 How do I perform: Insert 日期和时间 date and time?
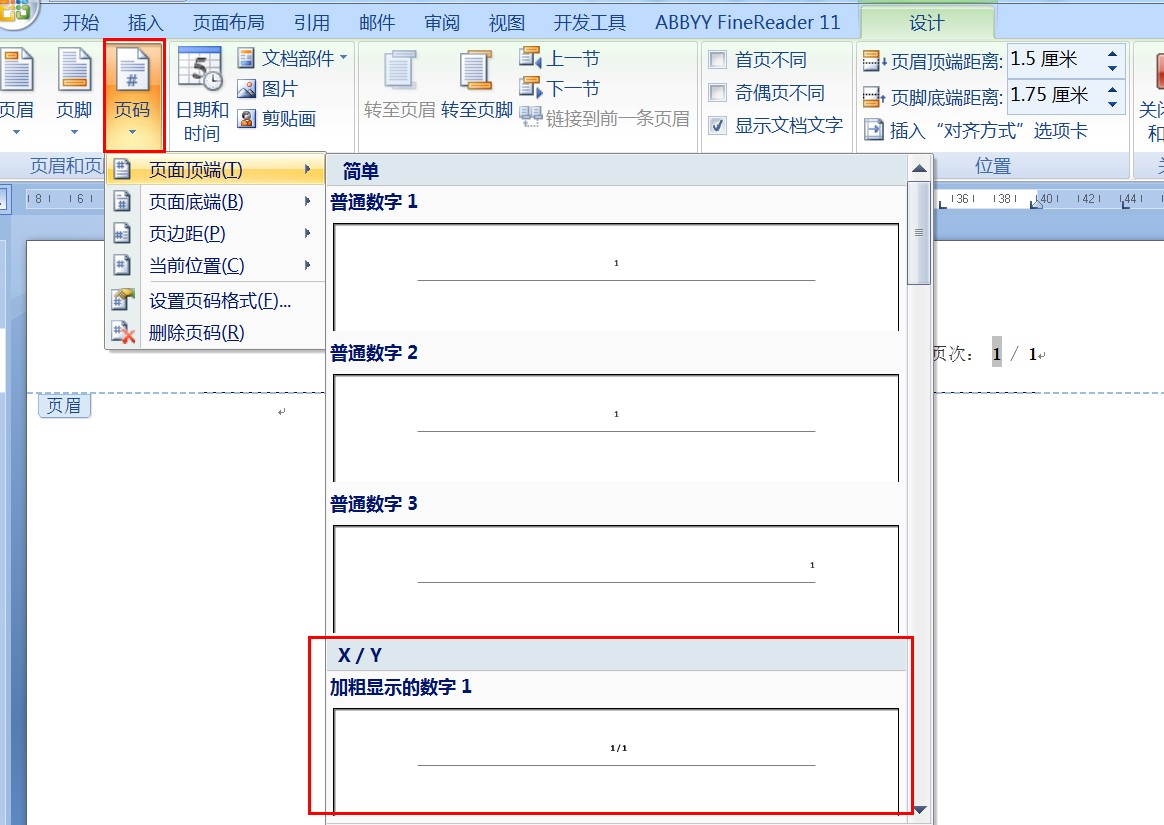point(201,92)
